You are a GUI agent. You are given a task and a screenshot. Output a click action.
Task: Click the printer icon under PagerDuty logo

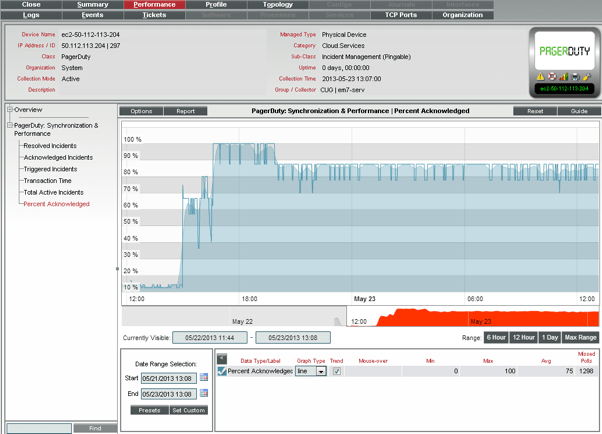[574, 76]
